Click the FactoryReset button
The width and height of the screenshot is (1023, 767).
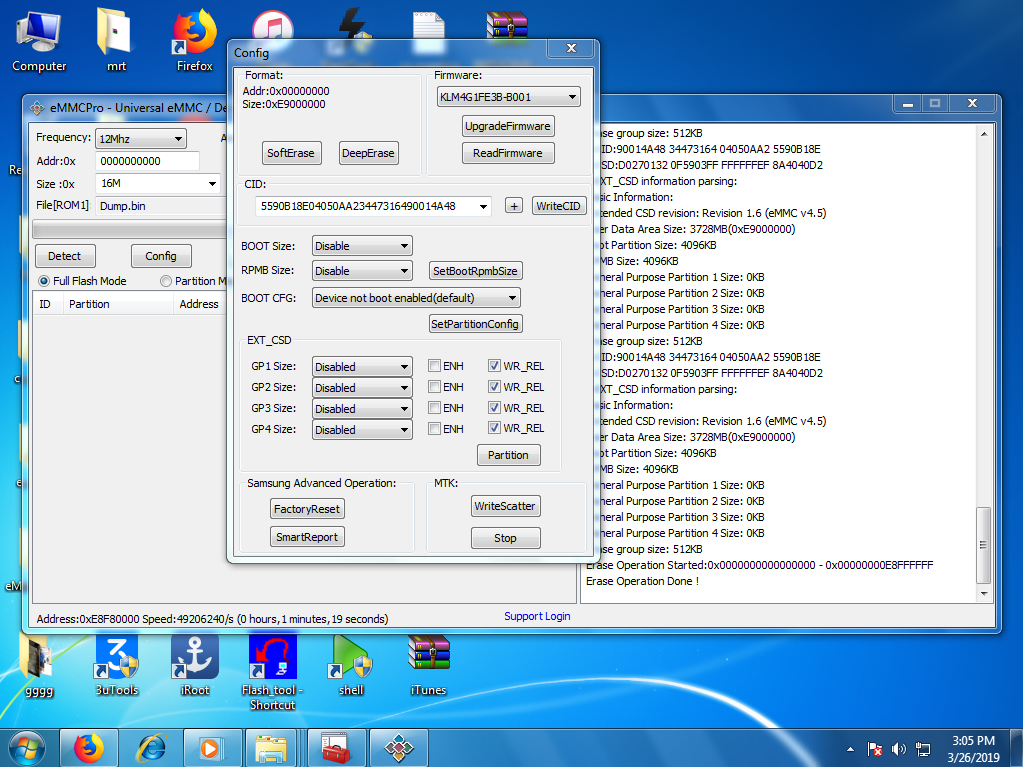[x=307, y=509]
